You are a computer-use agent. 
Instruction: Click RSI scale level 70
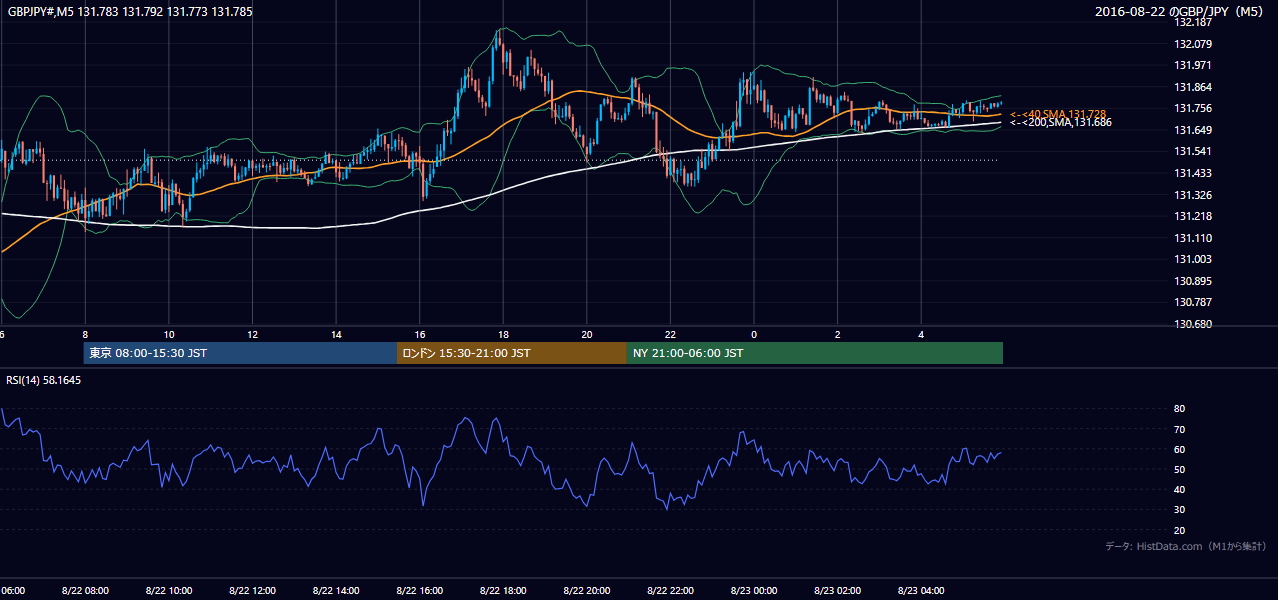tap(1180, 429)
